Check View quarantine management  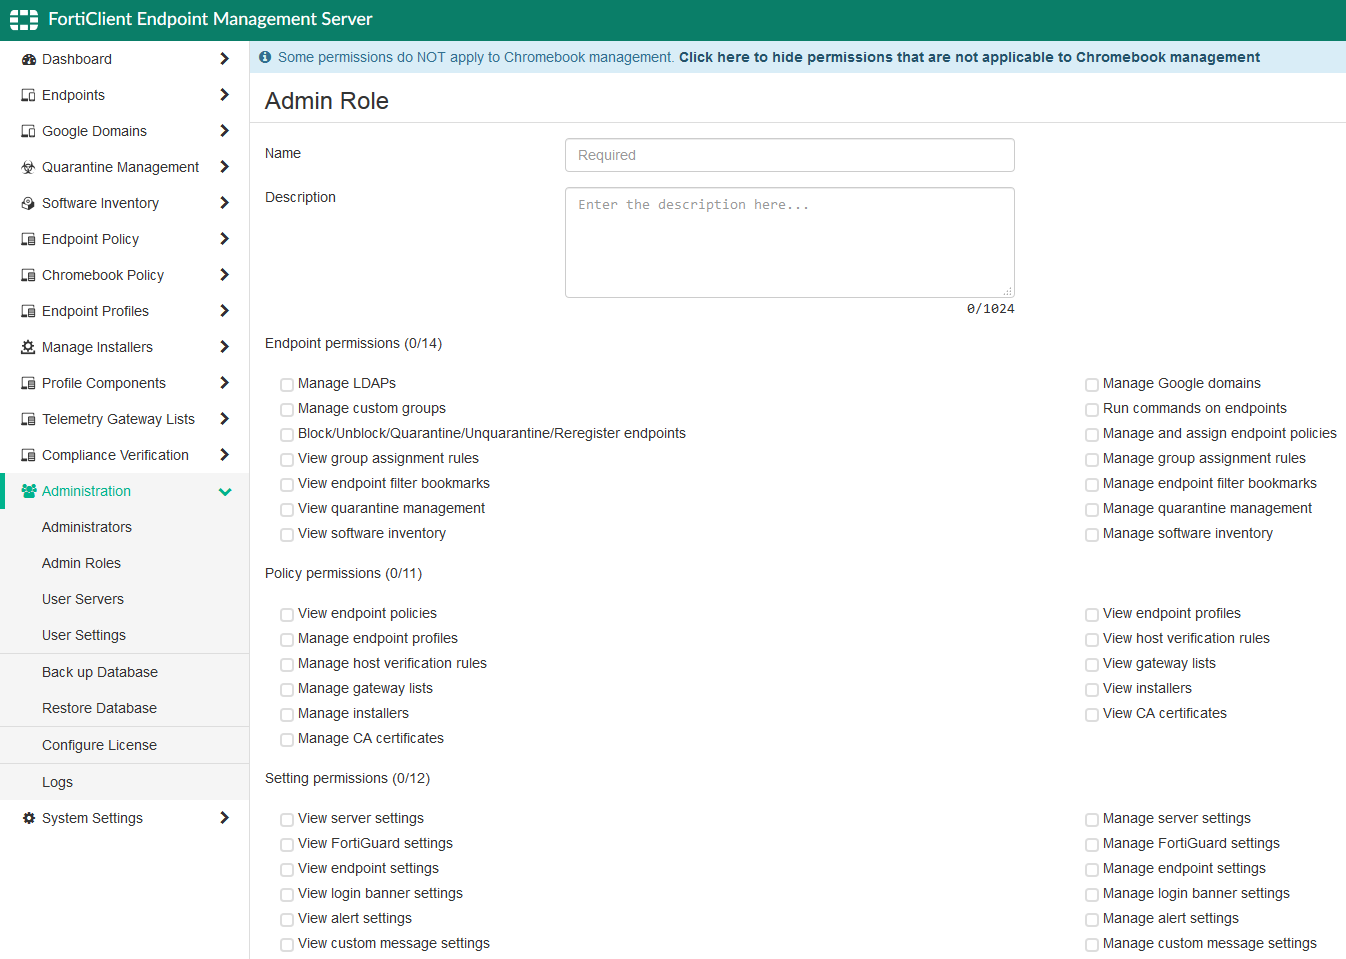pos(287,509)
